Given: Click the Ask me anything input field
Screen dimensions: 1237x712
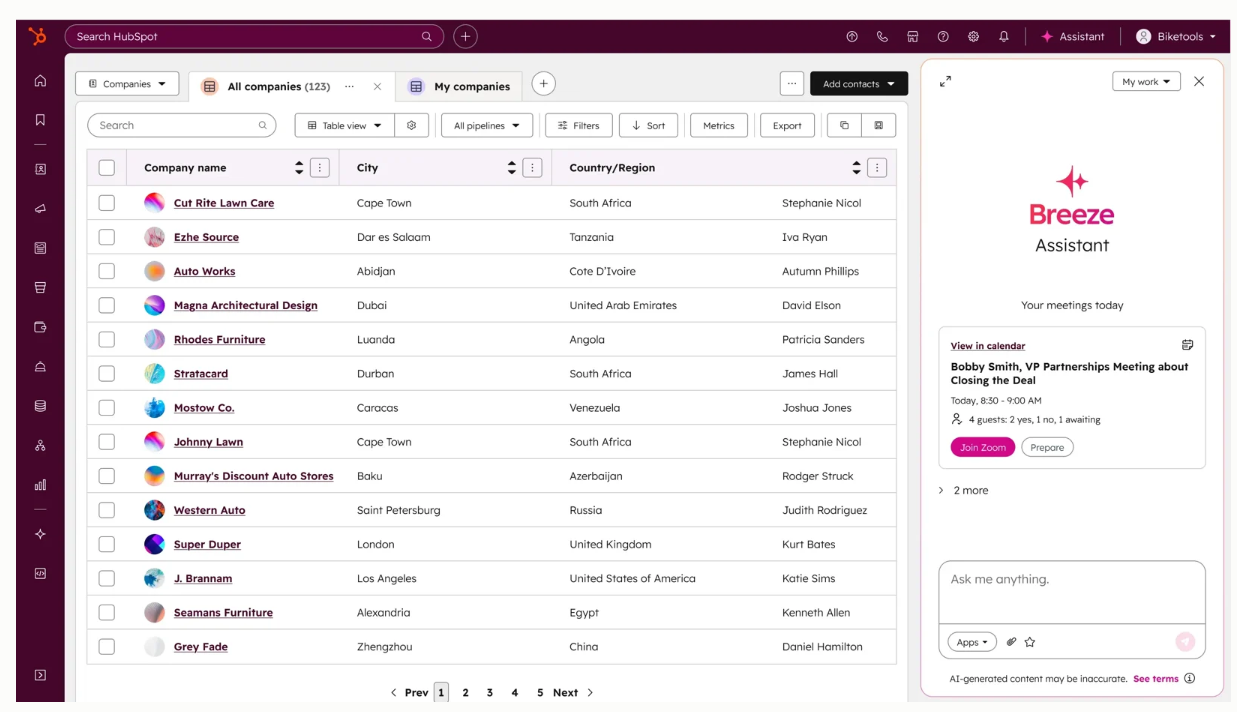Looking at the screenshot, I should click(1072, 590).
